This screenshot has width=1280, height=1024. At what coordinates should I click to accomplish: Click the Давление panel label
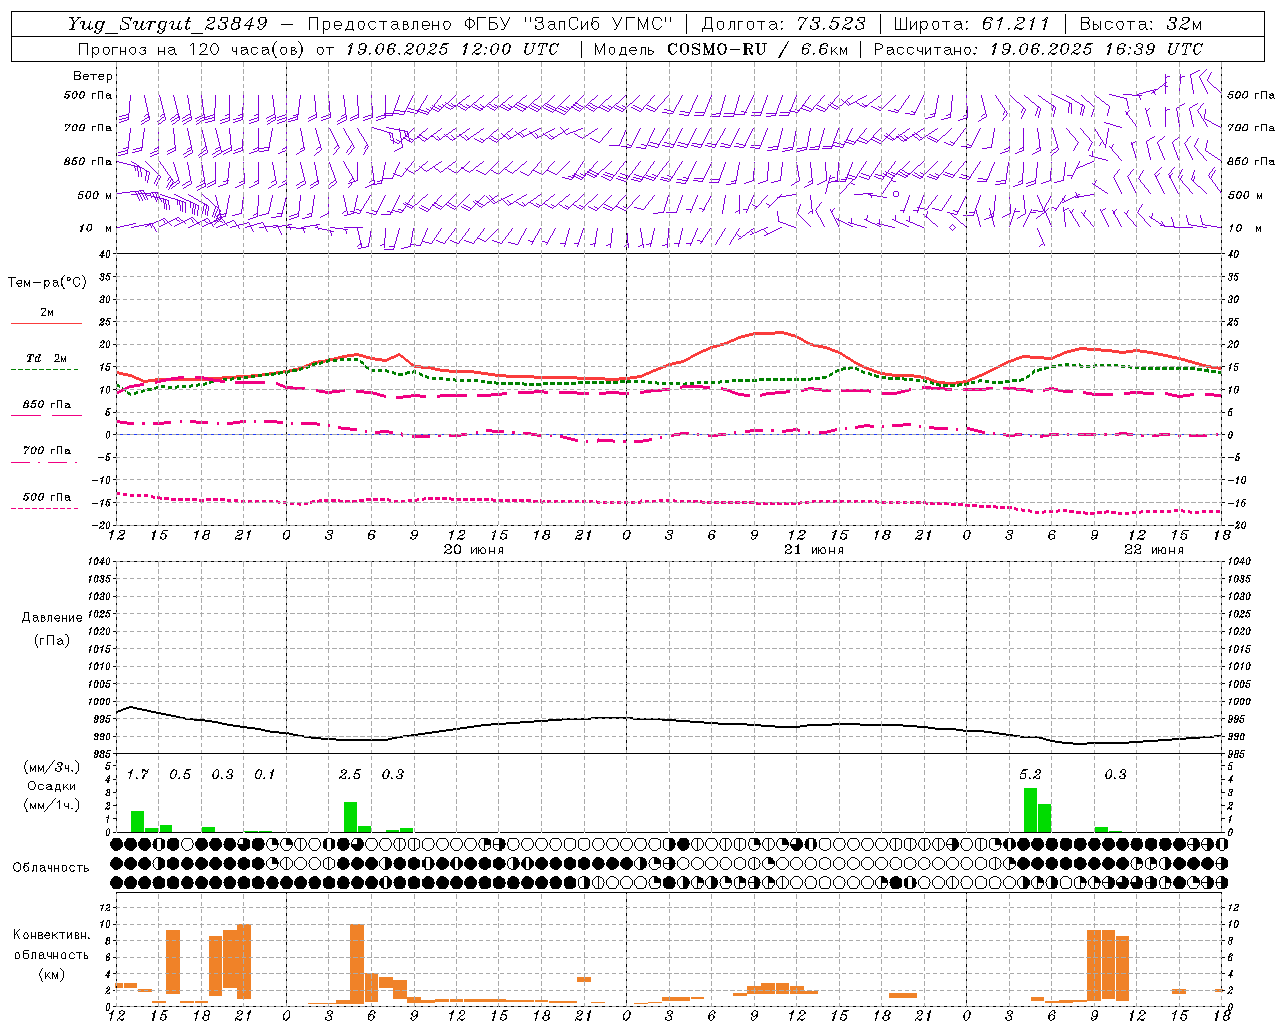click(51, 618)
